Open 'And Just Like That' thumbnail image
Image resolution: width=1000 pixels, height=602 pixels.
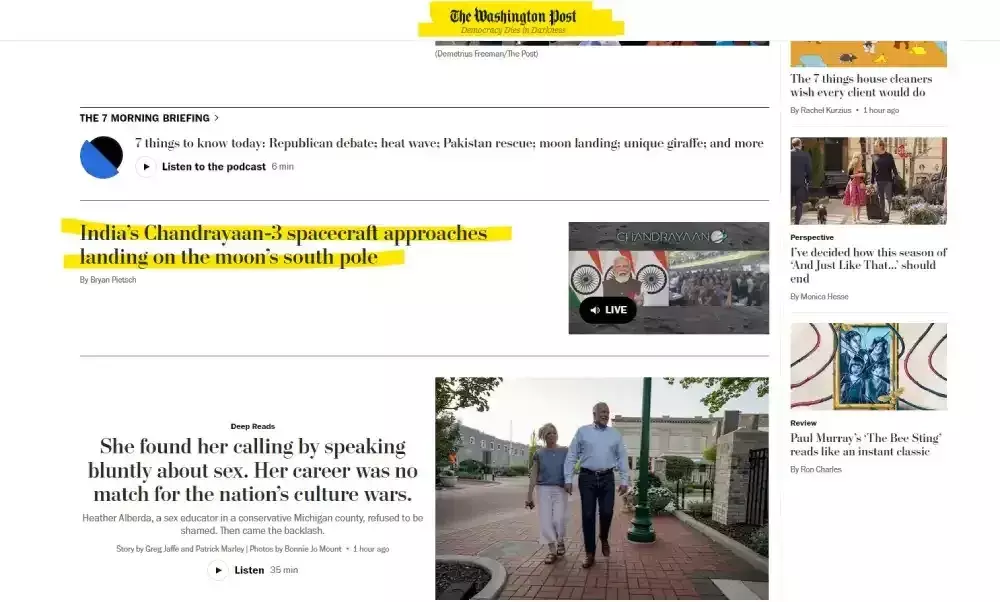pos(869,180)
